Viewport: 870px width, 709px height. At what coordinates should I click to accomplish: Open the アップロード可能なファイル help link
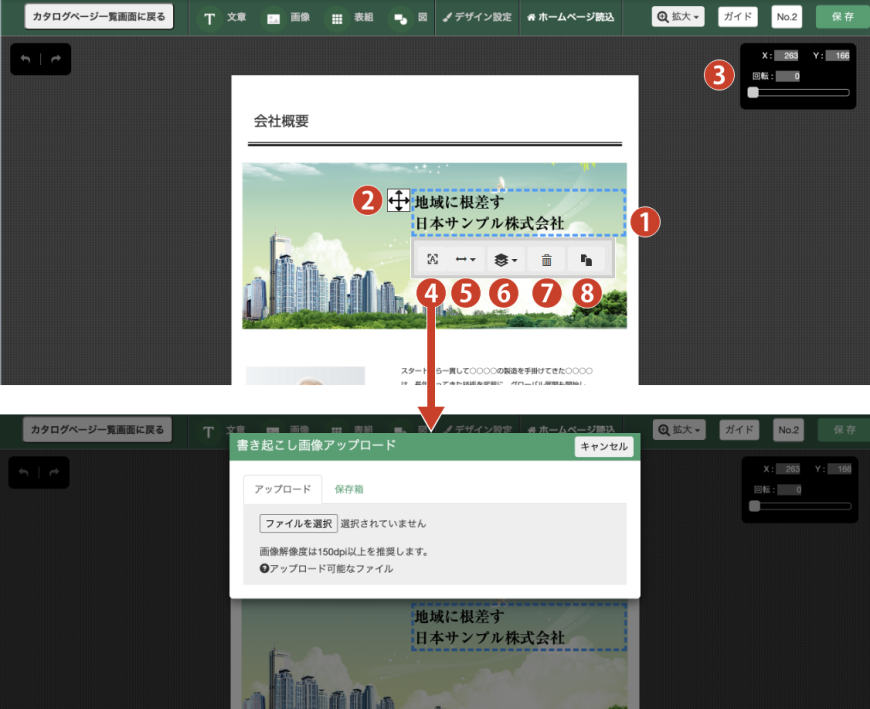coord(326,568)
